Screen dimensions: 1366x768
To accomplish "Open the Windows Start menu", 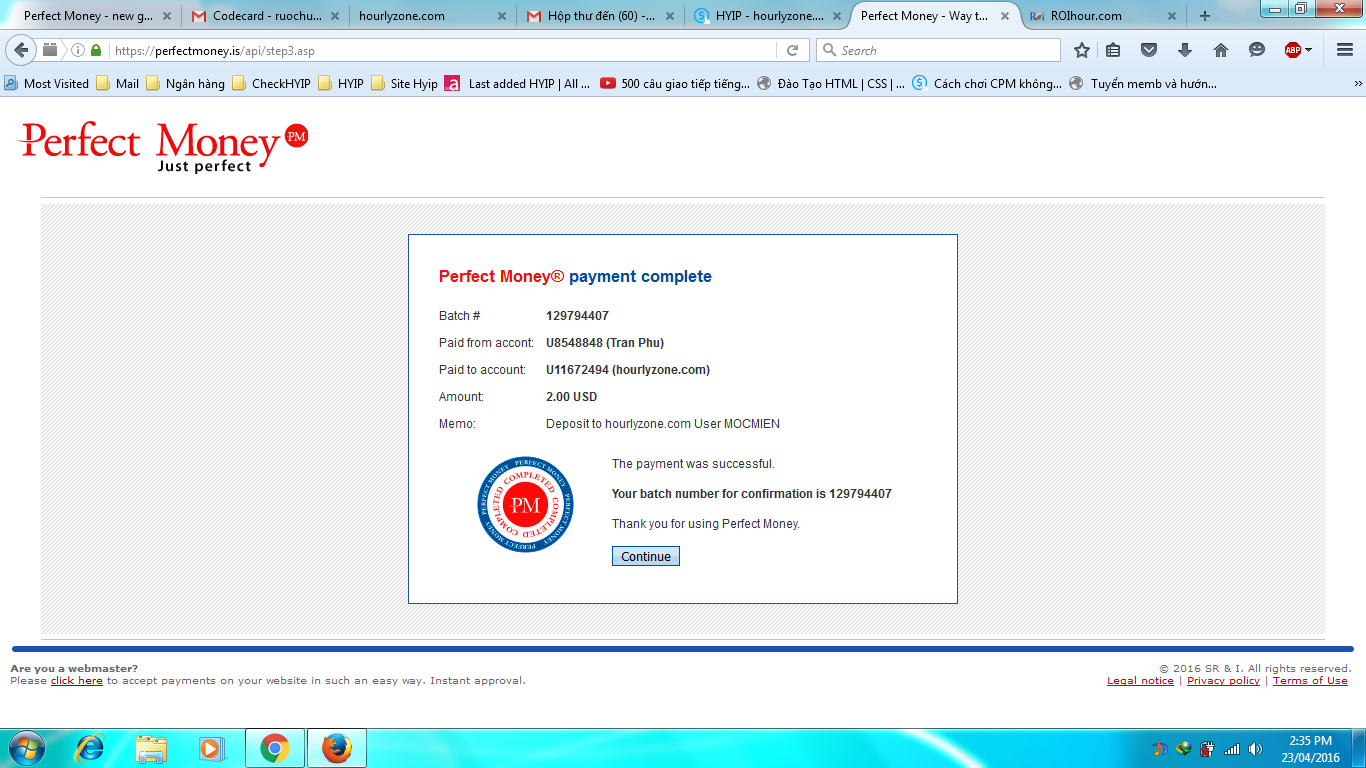I will pos(25,748).
